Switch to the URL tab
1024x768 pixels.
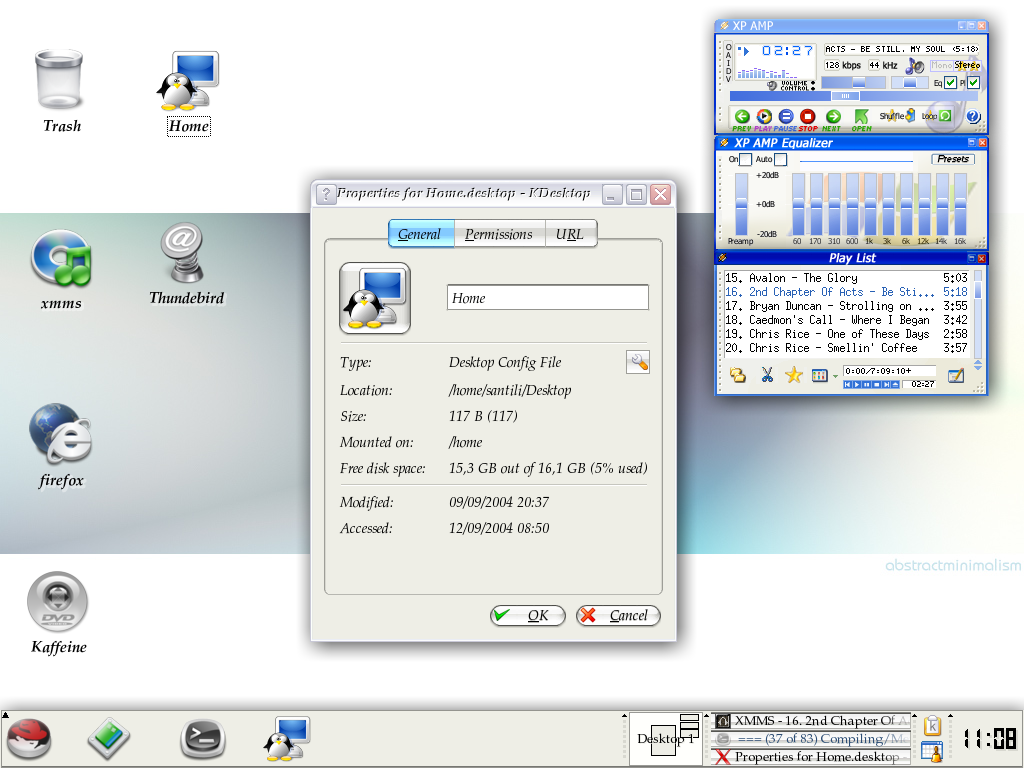(x=571, y=234)
